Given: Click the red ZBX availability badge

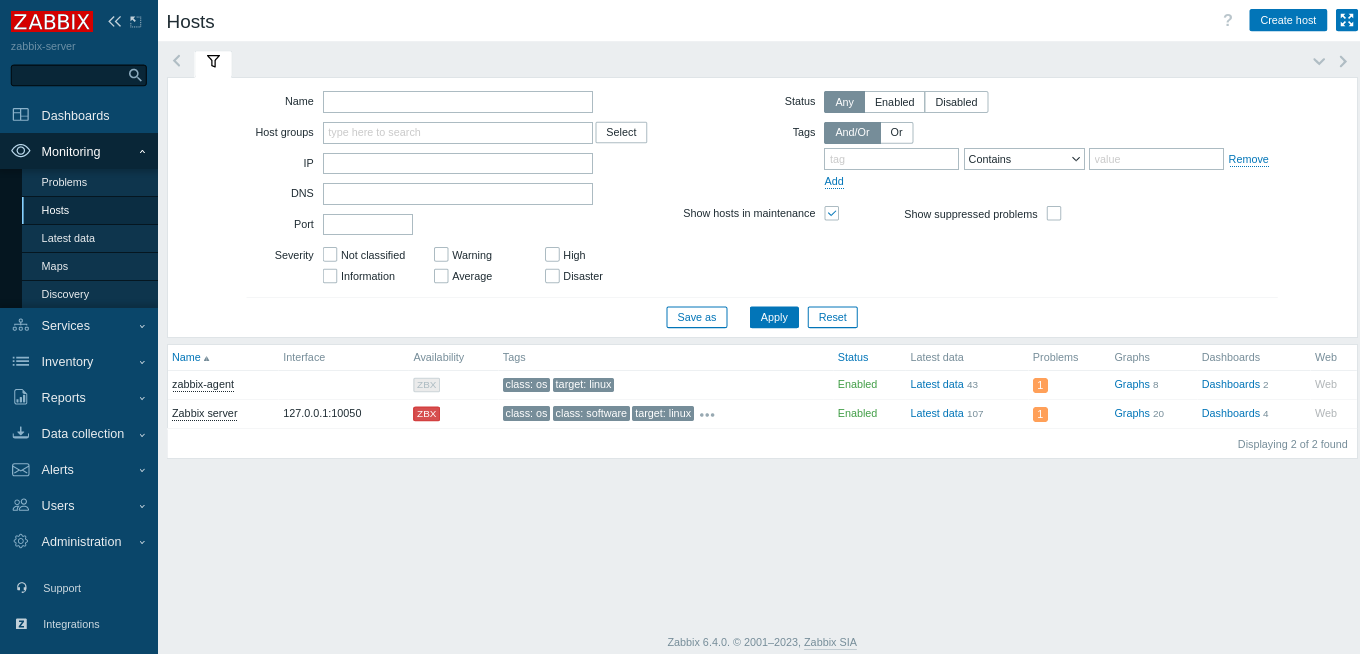Looking at the screenshot, I should (x=426, y=414).
